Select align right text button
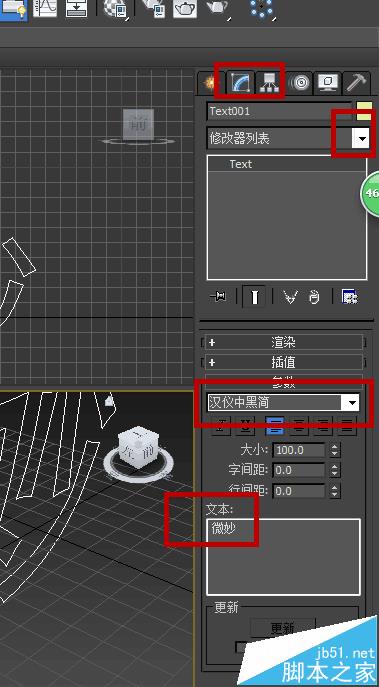 click(x=323, y=426)
